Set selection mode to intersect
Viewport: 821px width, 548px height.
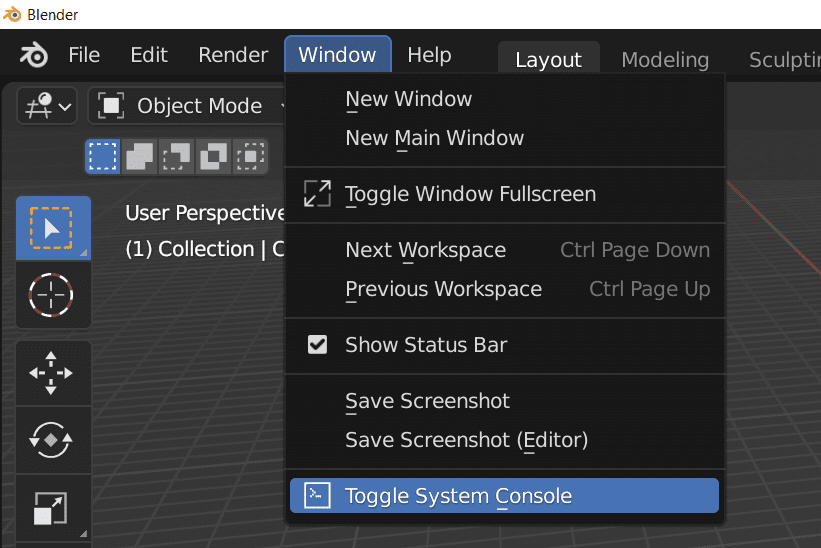250,156
